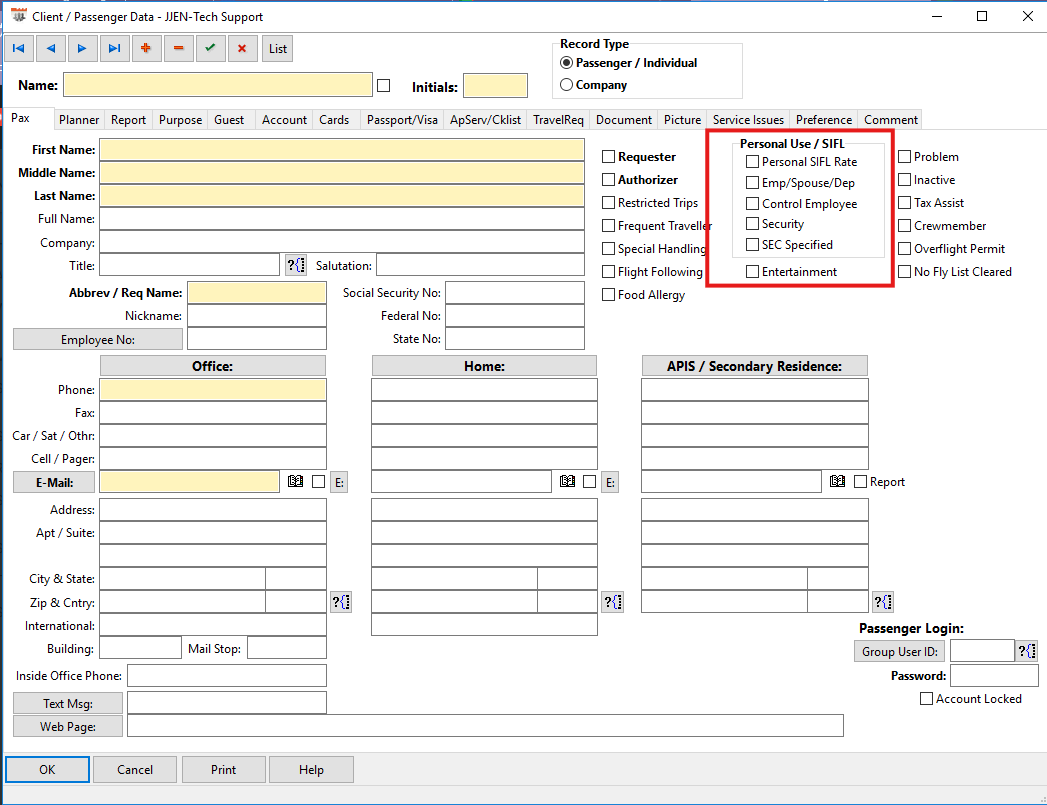Check Food Allergy option
Image resolution: width=1047 pixels, height=805 pixels.
click(608, 294)
